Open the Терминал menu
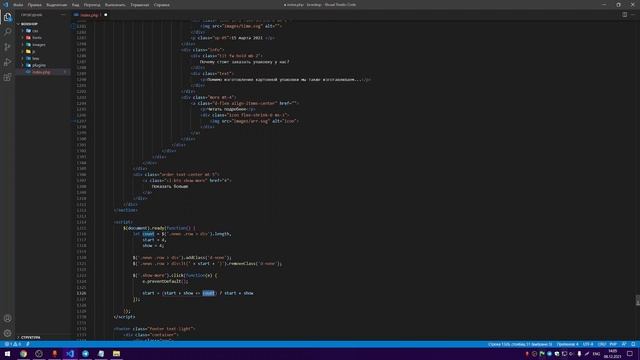 (140, 5)
